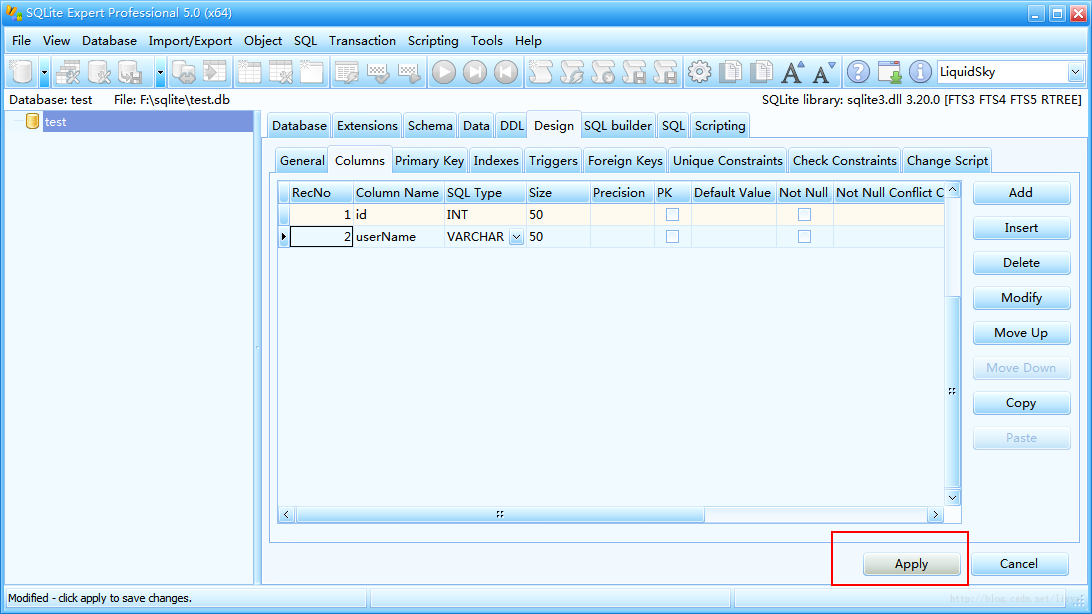The width and height of the screenshot is (1092, 614).
Task: Toggle Not Null checkbox for userName row
Action: click(x=804, y=237)
